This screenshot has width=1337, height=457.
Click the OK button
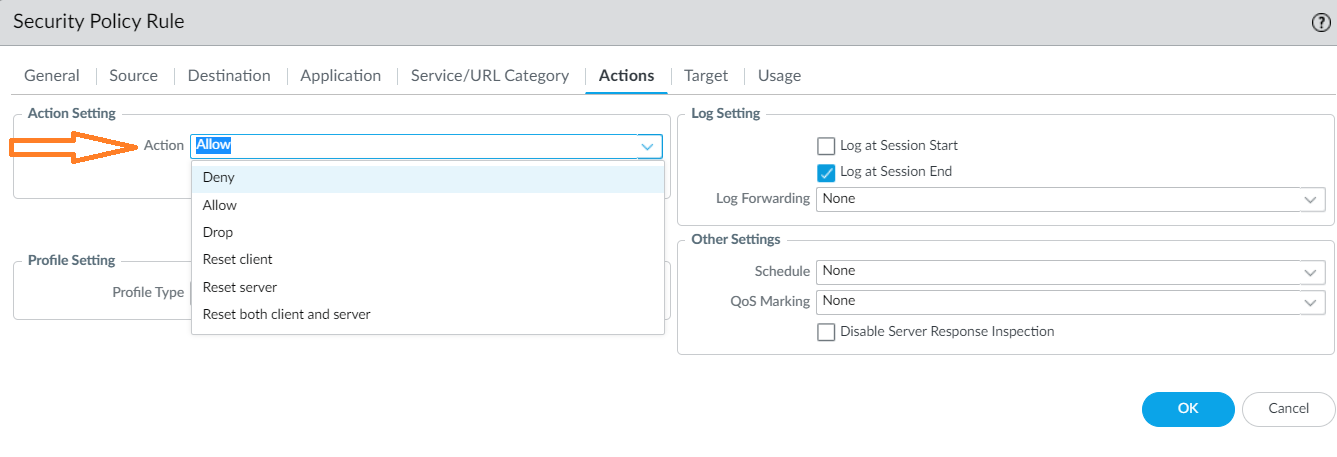click(1187, 409)
